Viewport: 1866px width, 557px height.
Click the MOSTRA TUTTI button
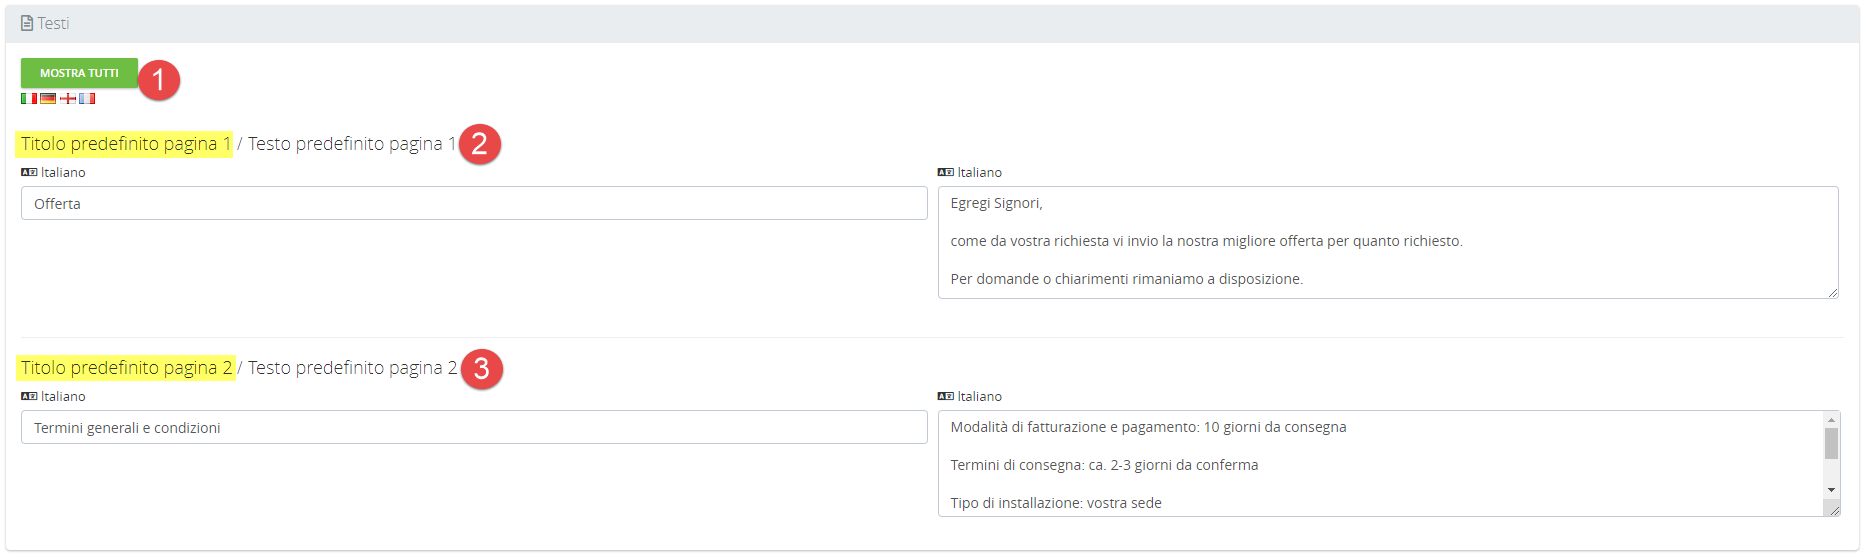(x=79, y=73)
